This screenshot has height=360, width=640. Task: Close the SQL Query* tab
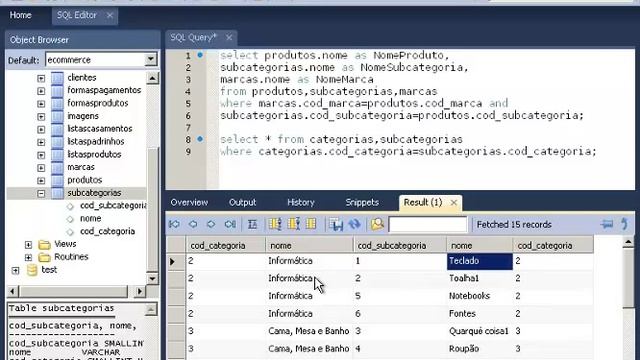[229, 38]
